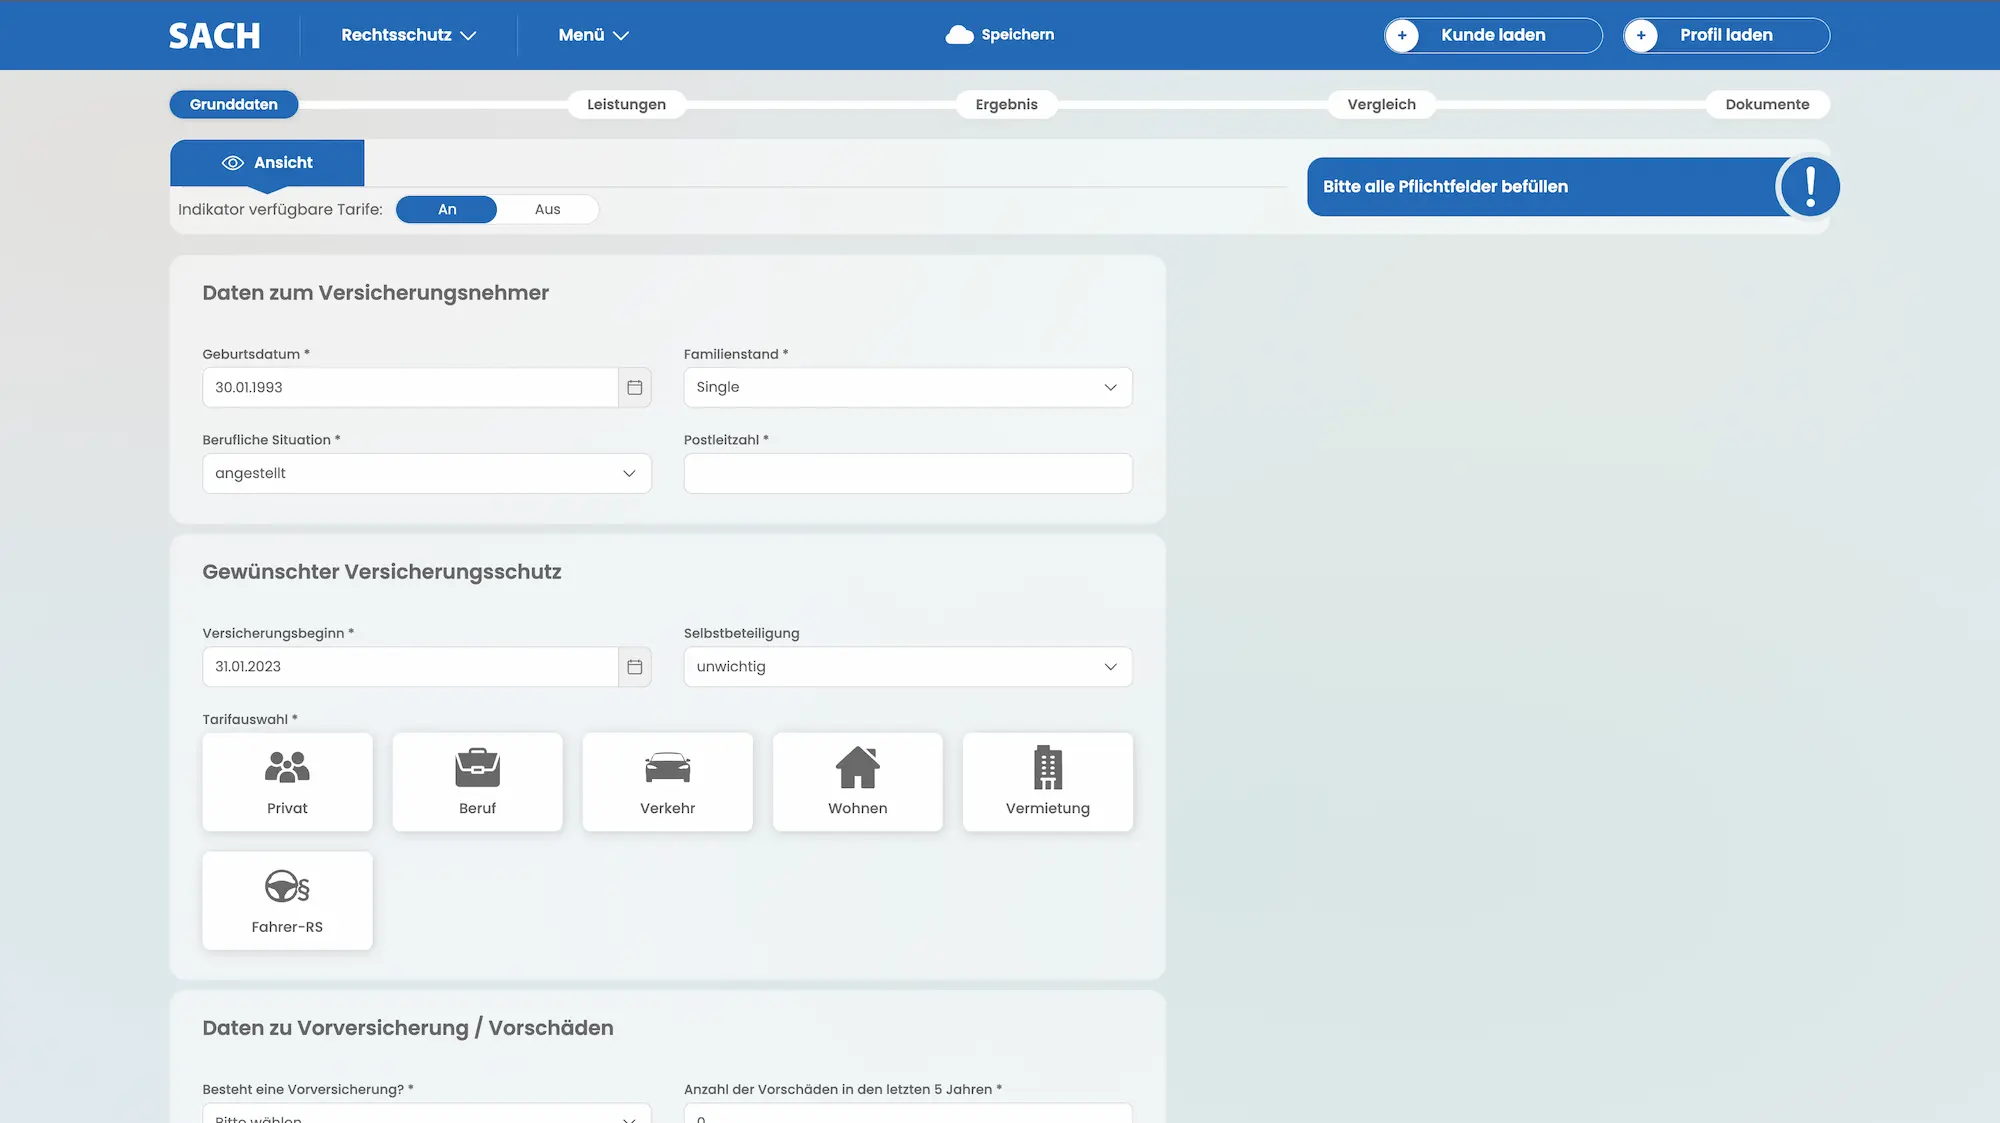Select the Vermietung building tariff tile
Viewport: 2000px width, 1123px height.
(x=1047, y=782)
